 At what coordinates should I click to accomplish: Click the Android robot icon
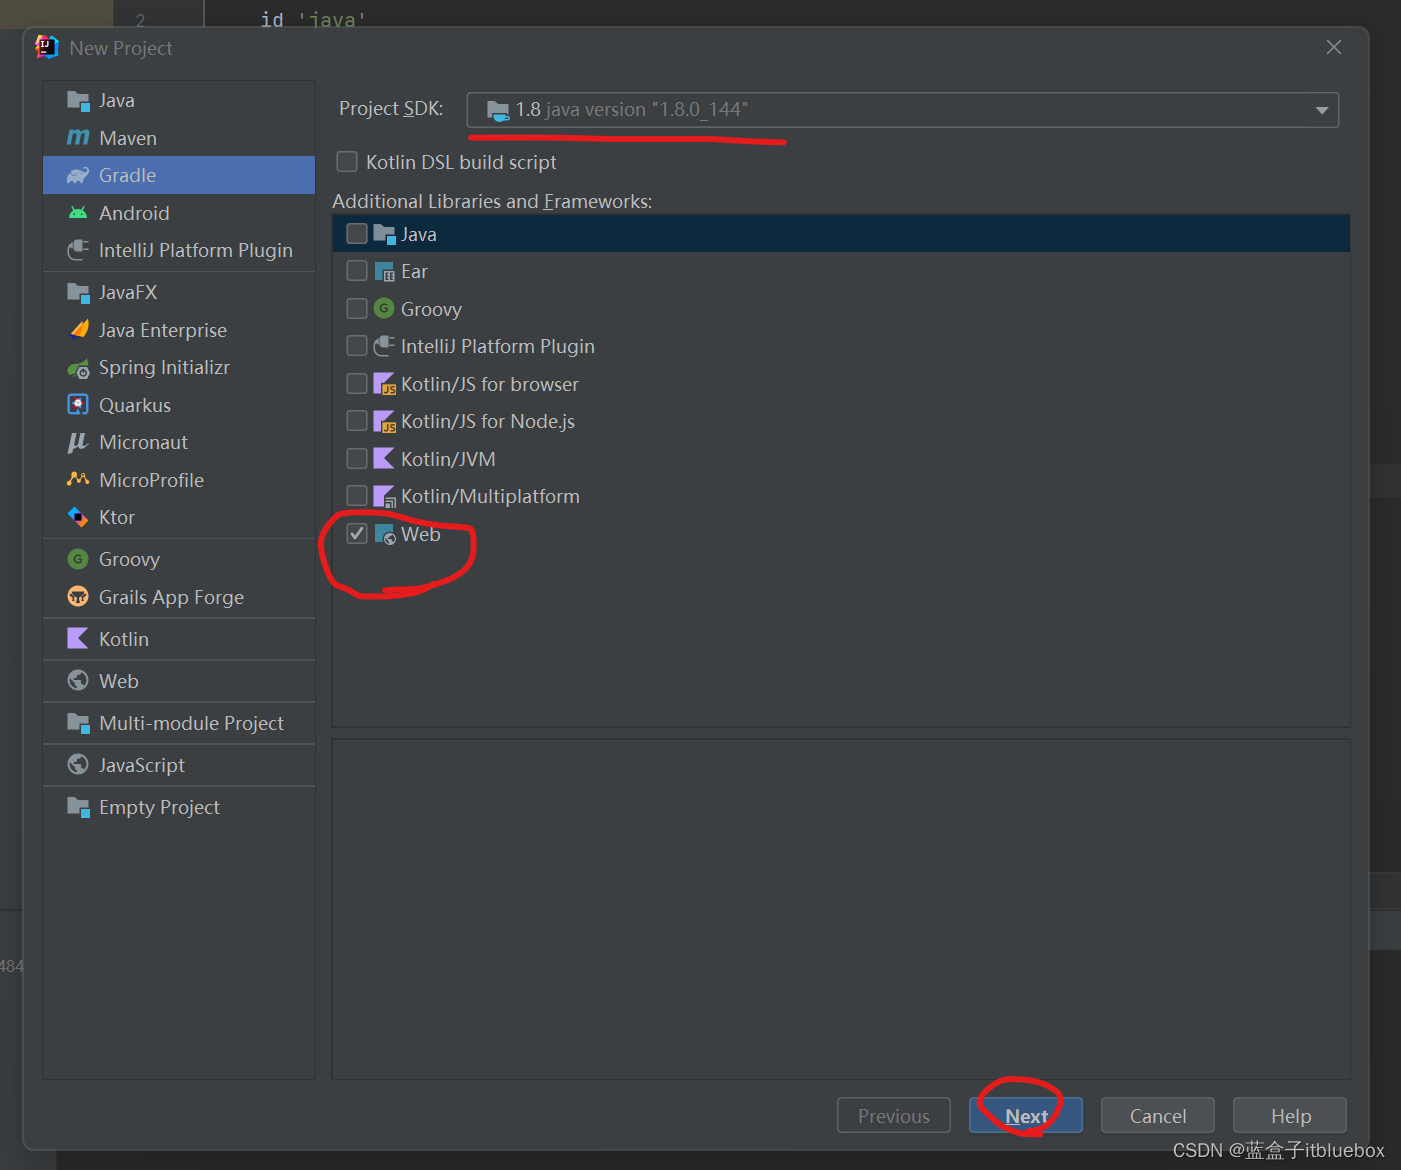pyautogui.click(x=78, y=213)
